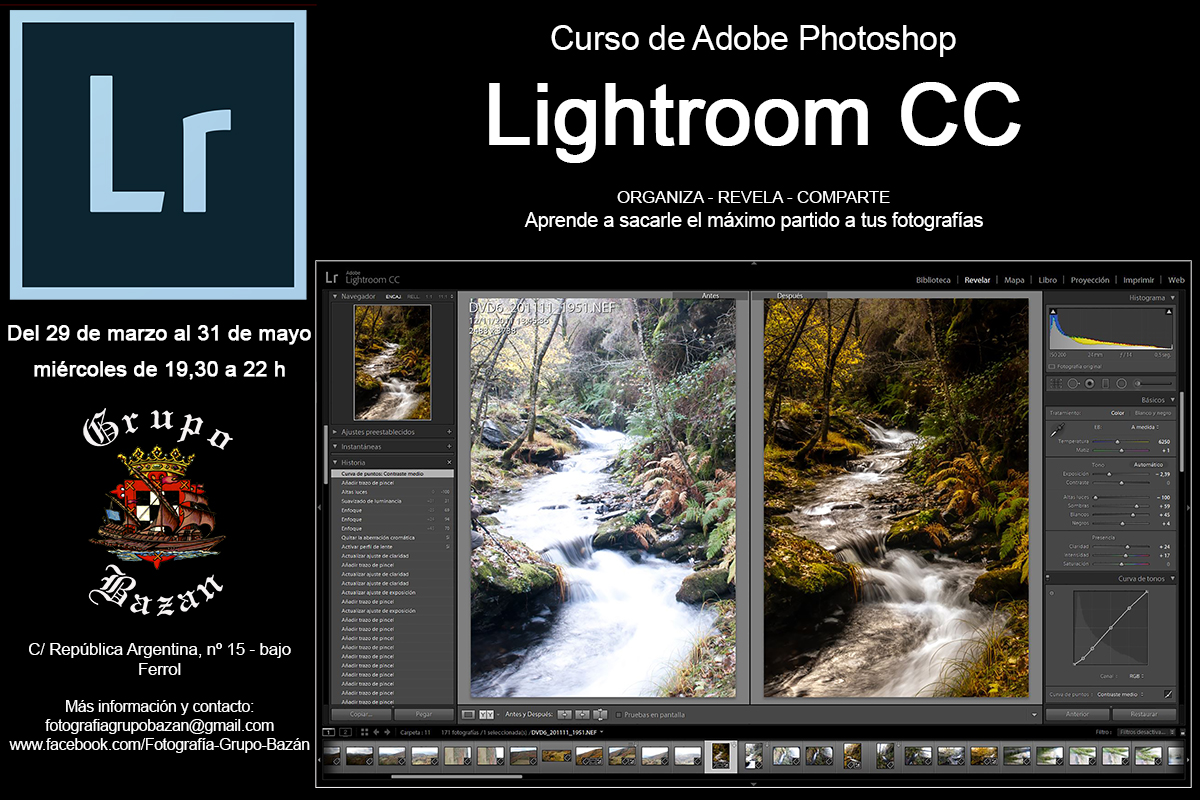Open the EB 'A medida' dropdown
This screenshot has width=1200, height=800.
point(1144,427)
